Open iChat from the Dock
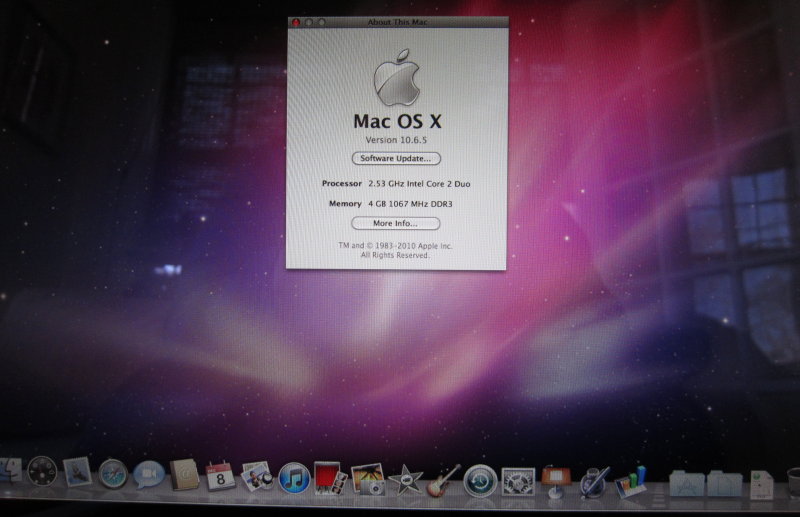800x517 pixels. [x=148, y=475]
